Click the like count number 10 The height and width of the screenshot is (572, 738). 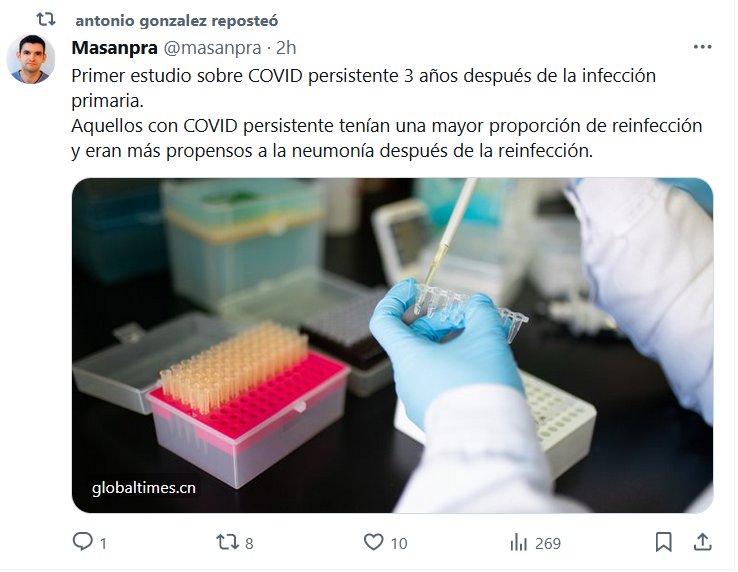399,543
